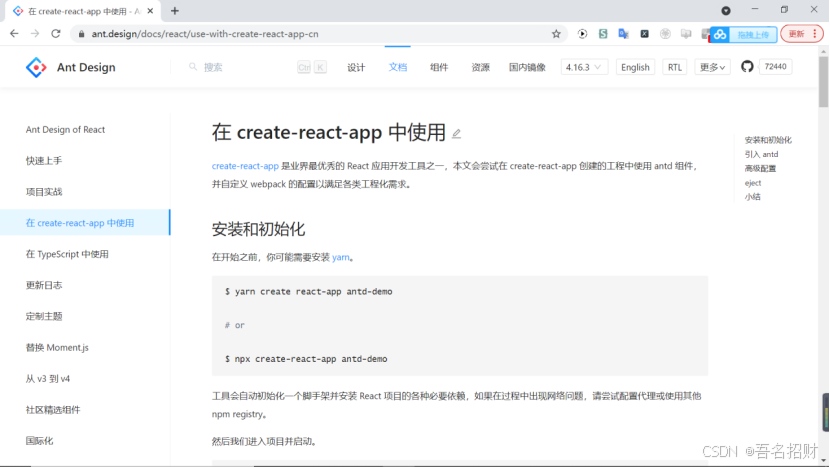Open the 文档 navigation menu

(398, 67)
